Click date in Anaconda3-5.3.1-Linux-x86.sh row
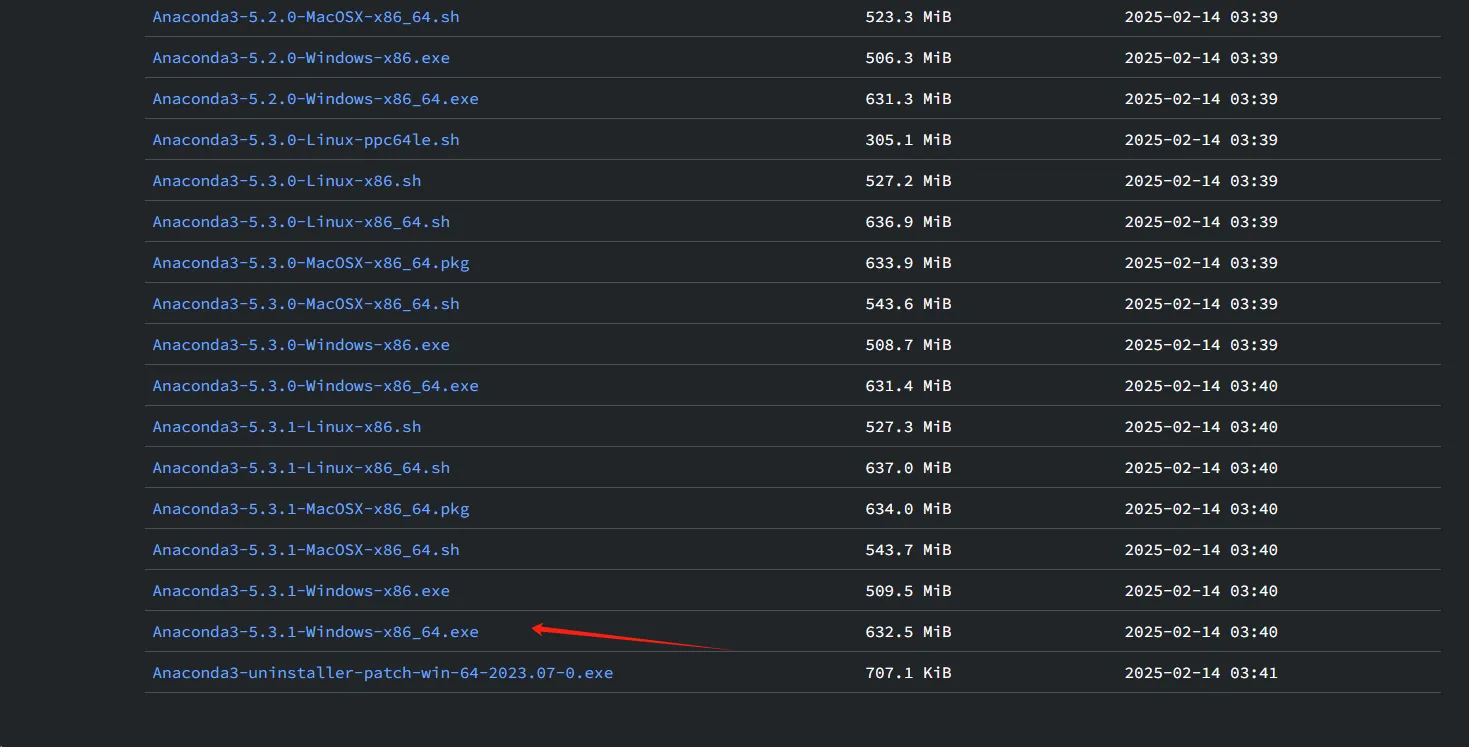The width and height of the screenshot is (1469, 747). [1201, 427]
